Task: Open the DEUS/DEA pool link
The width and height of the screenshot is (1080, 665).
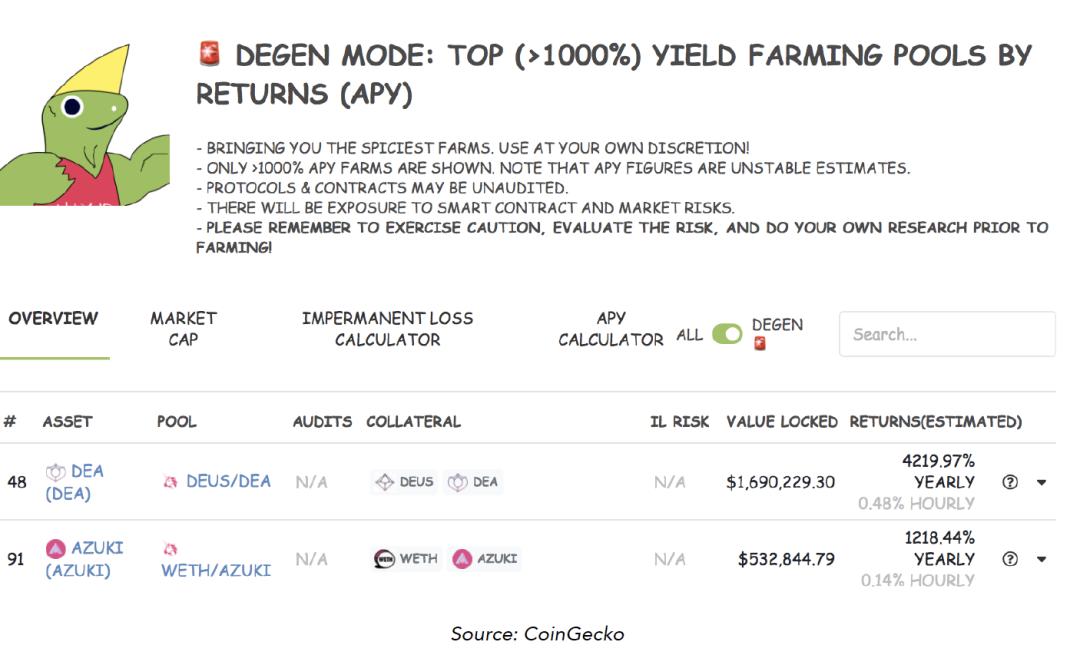Action: (x=229, y=481)
